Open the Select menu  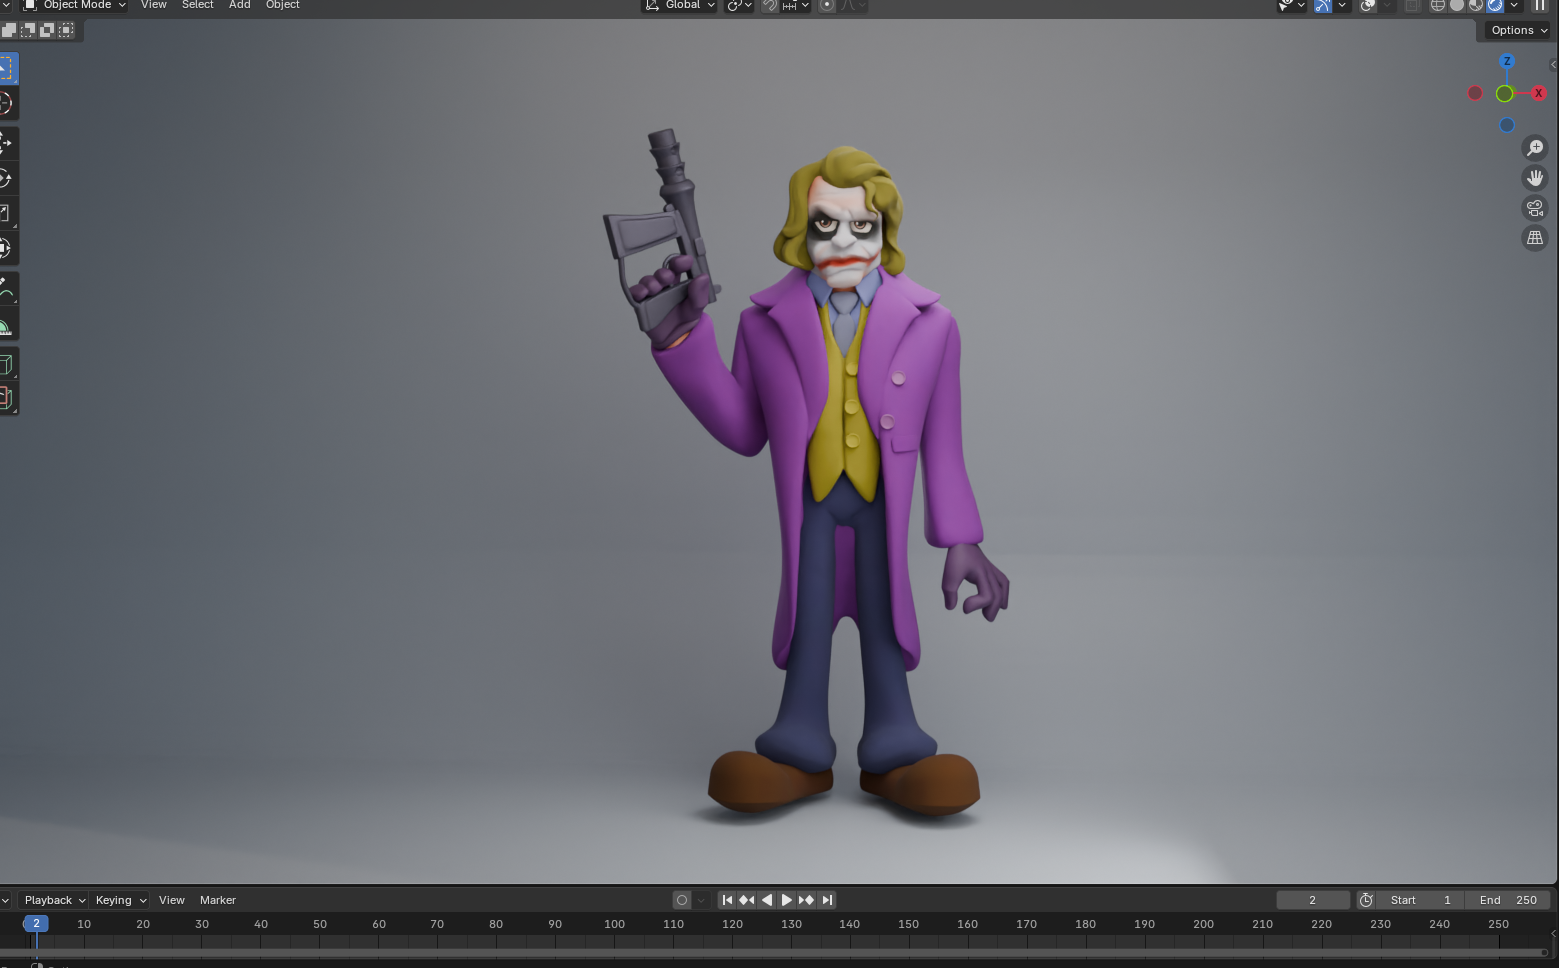(x=197, y=5)
